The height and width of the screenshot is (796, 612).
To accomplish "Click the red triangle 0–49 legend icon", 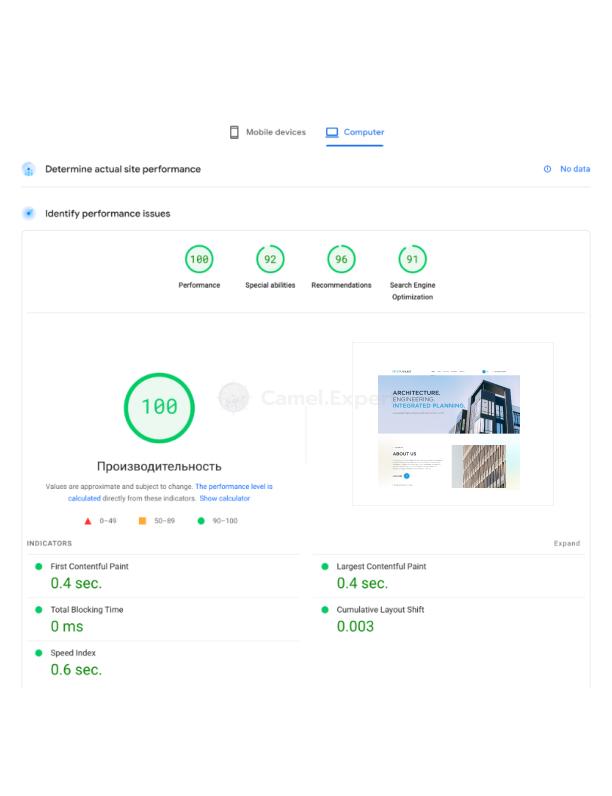I will coord(88,521).
